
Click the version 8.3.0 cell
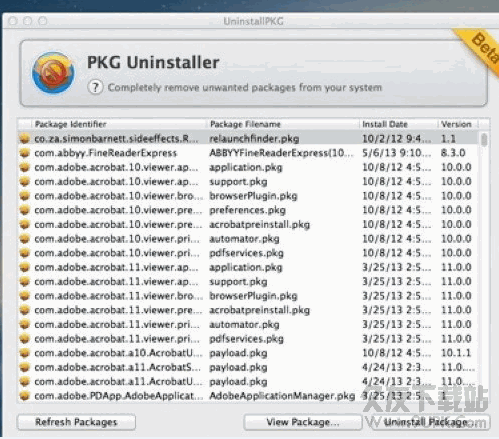tap(453, 153)
